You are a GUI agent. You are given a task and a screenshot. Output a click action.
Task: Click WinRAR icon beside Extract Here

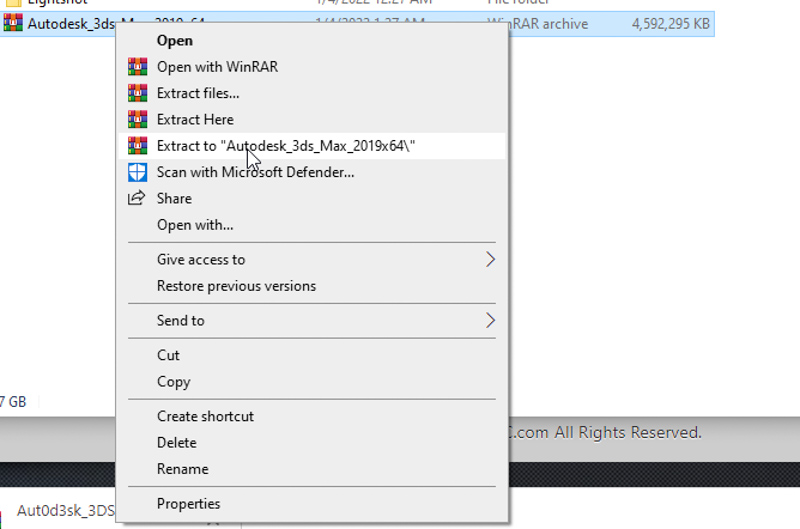coord(137,119)
